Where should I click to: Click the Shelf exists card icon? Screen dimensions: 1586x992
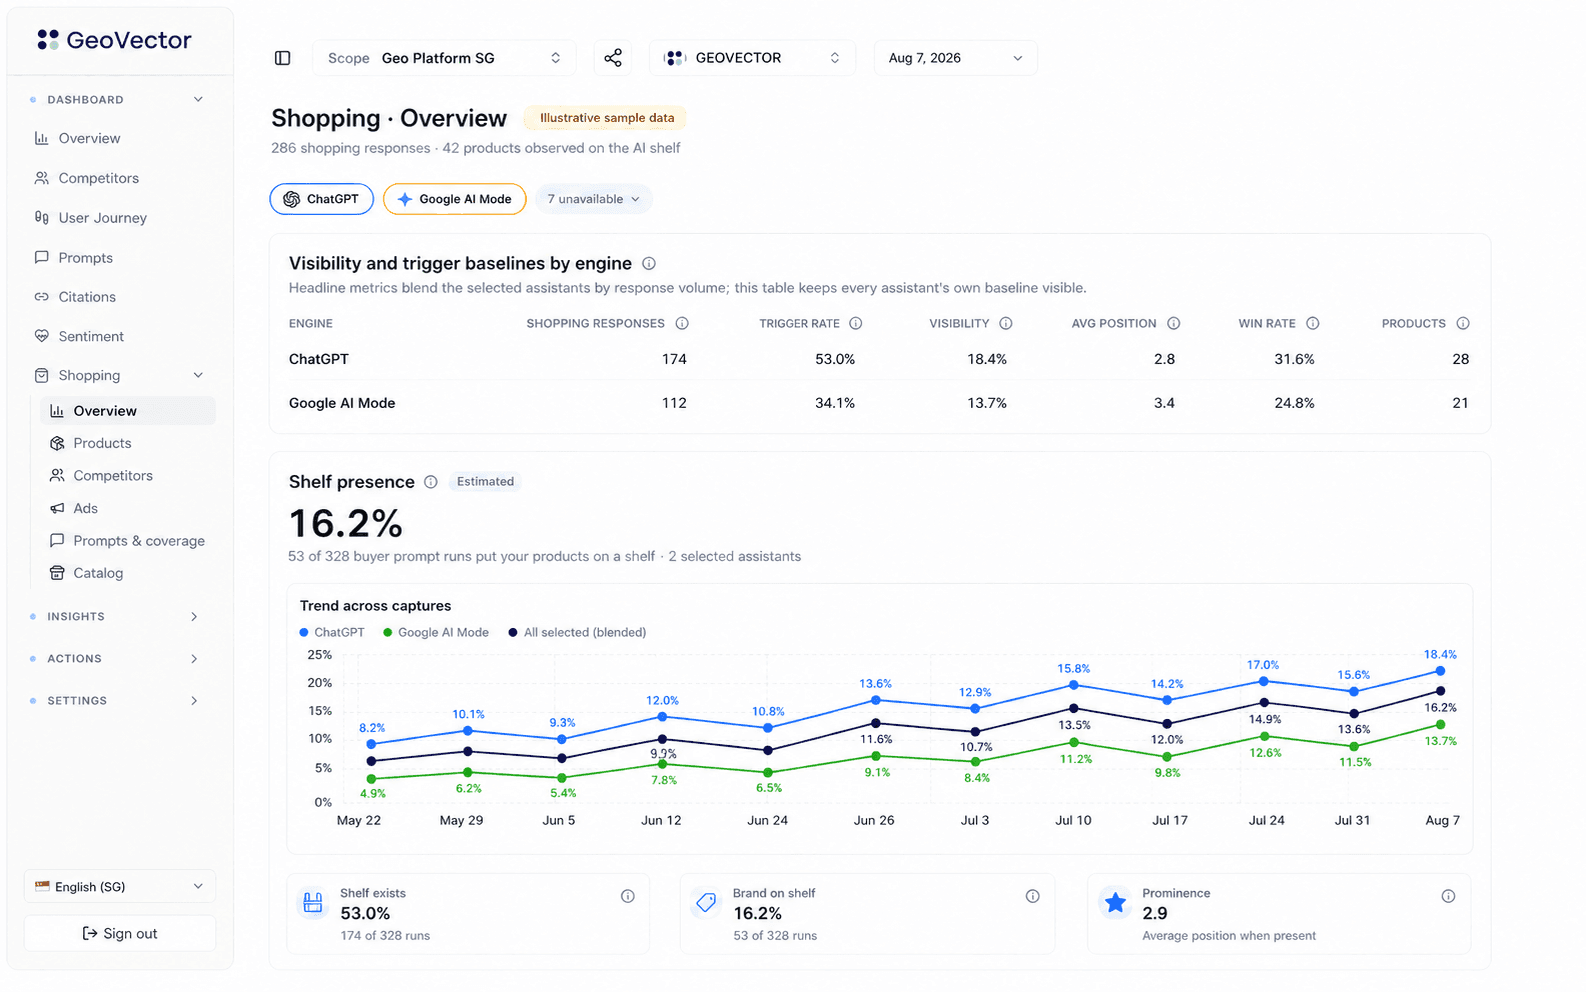[x=313, y=903]
